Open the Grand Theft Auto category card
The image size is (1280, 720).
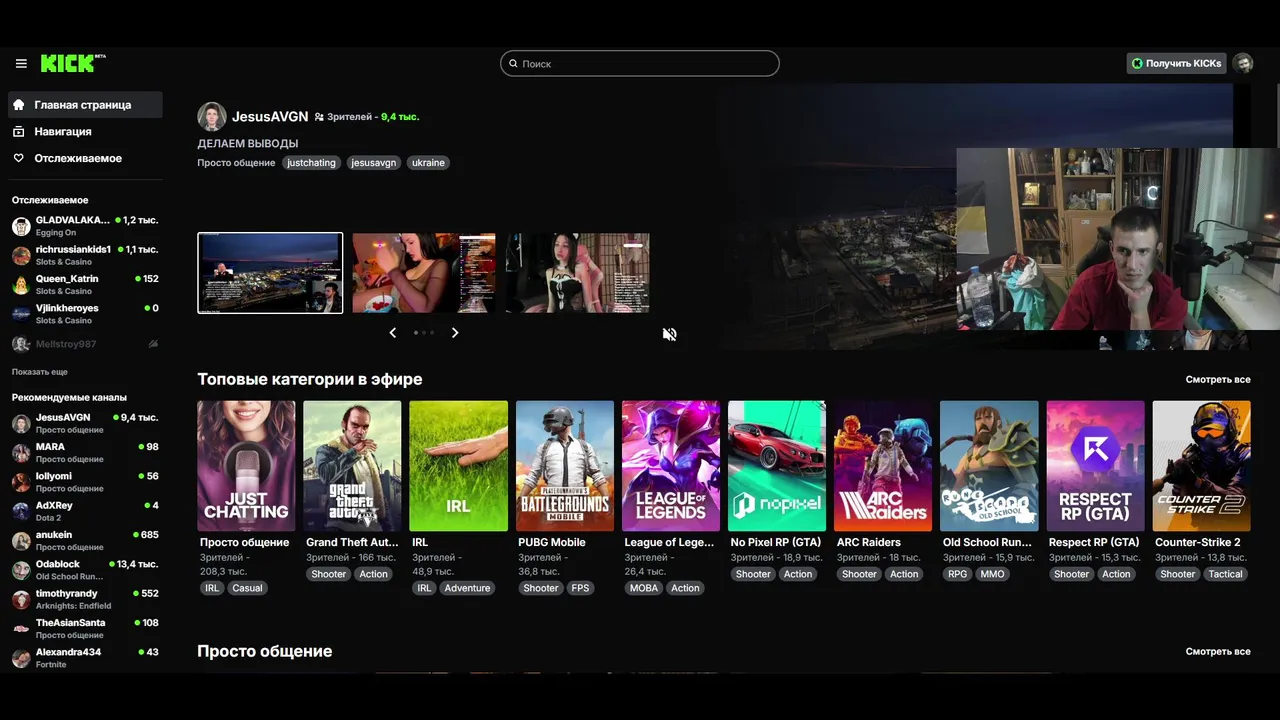click(352, 466)
